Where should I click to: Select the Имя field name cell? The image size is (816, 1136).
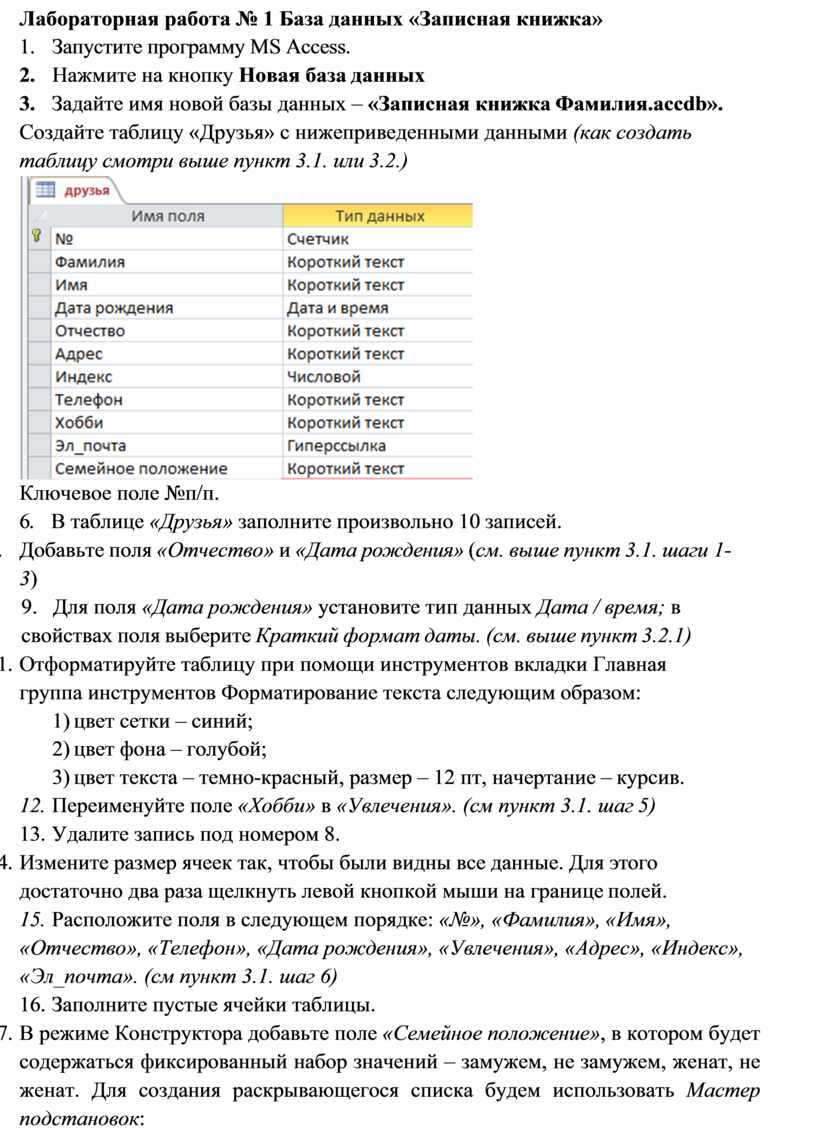point(167,285)
